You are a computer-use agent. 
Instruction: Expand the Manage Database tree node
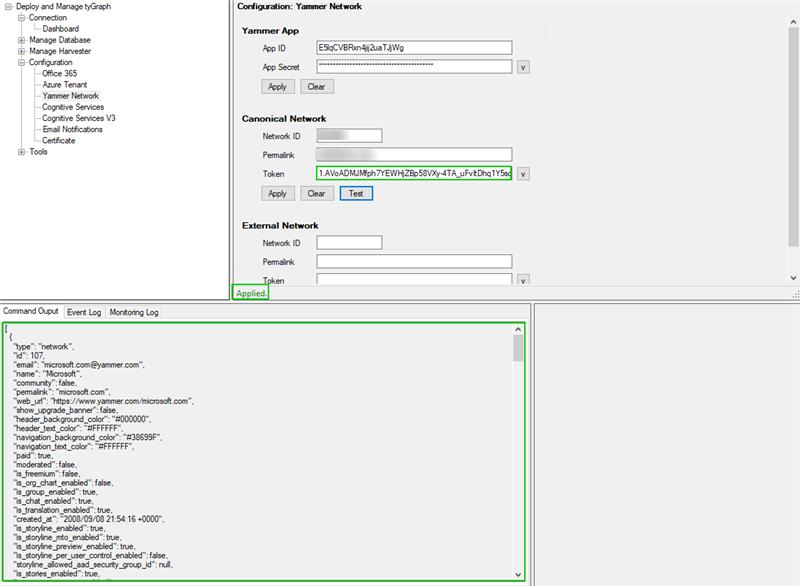[x=22, y=40]
